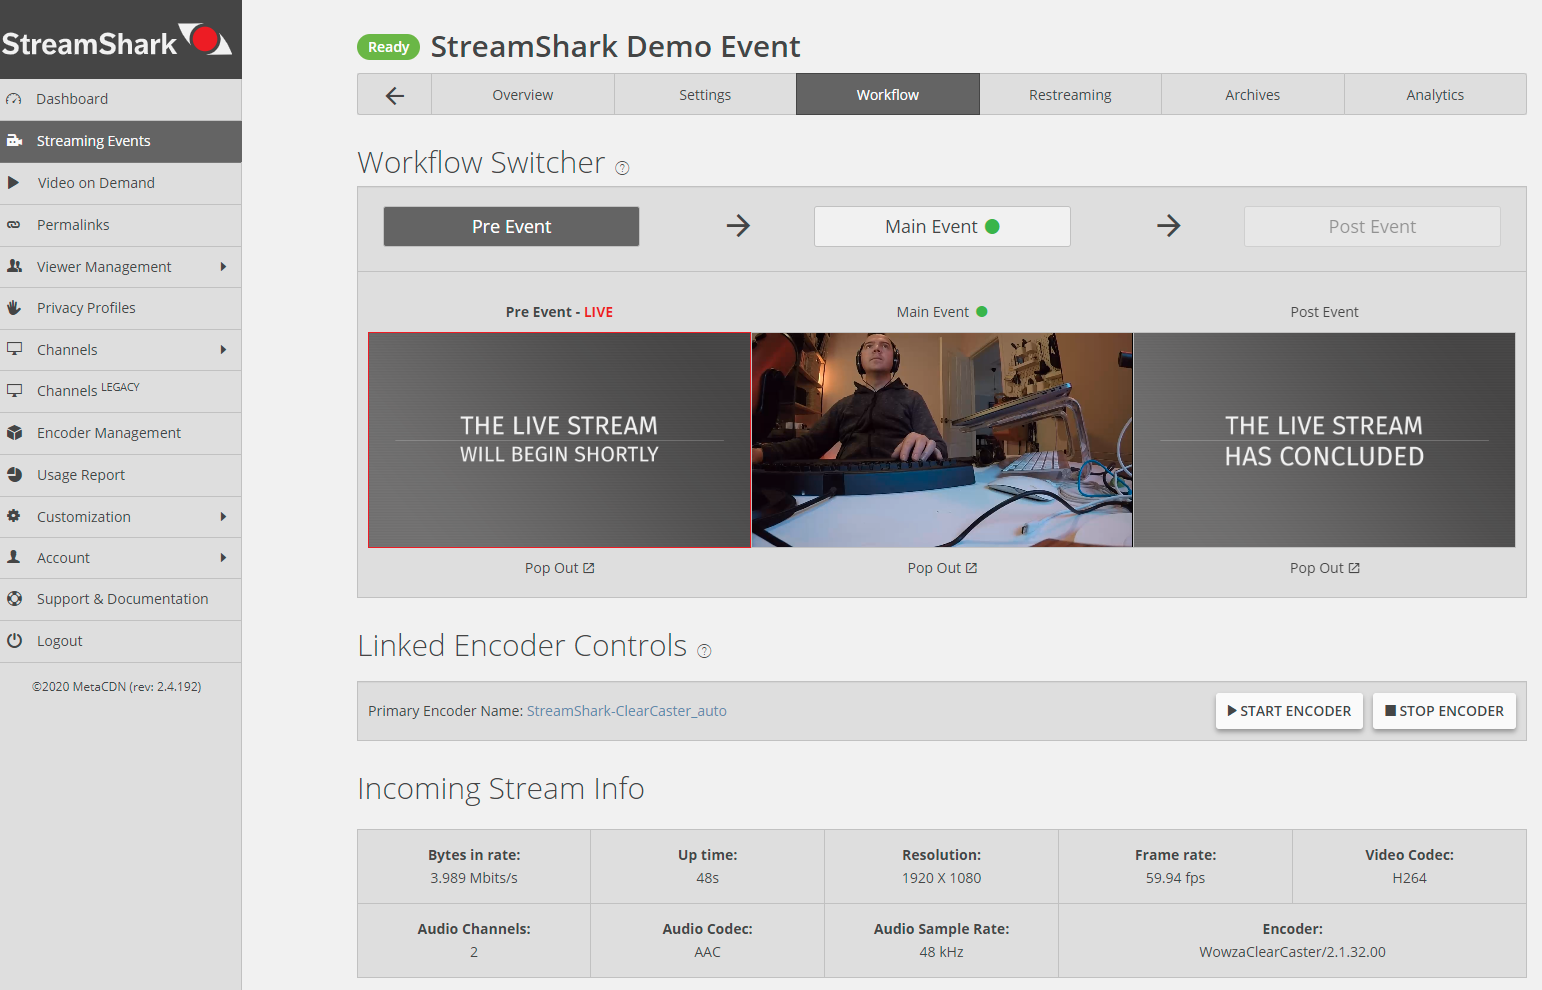Open Video on Demand in sidebar
Viewport: 1542px width, 990px height.
tap(121, 183)
